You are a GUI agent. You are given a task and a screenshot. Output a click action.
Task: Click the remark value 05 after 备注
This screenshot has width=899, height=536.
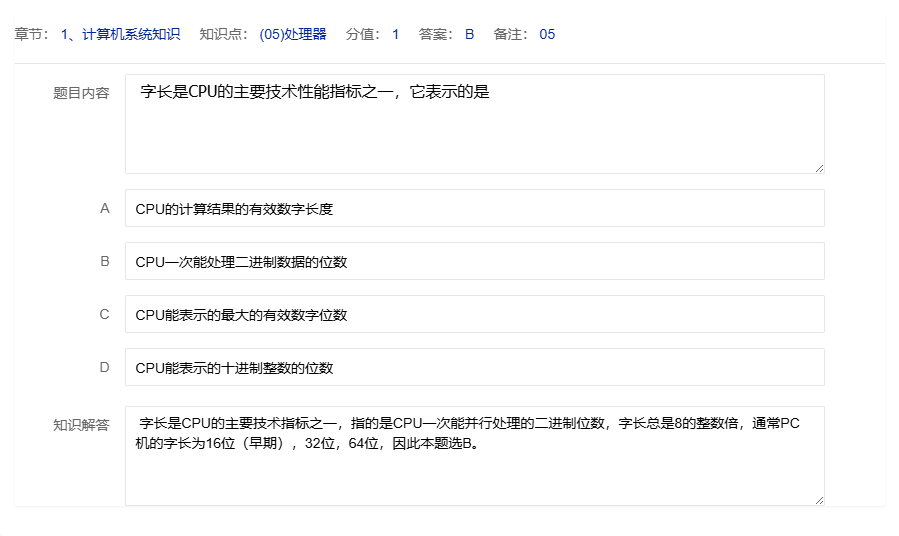547,34
